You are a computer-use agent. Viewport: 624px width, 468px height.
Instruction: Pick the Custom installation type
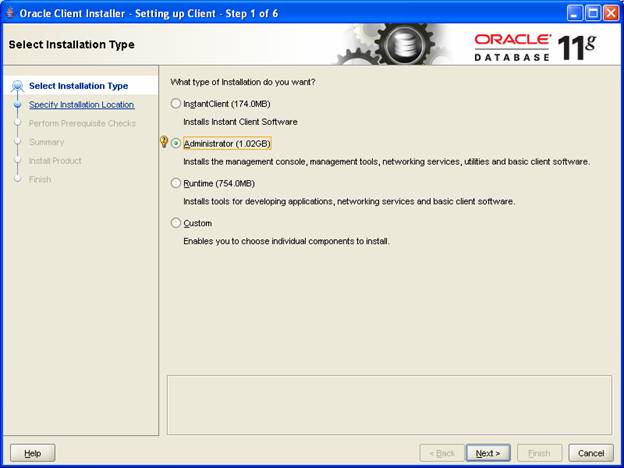point(176,223)
